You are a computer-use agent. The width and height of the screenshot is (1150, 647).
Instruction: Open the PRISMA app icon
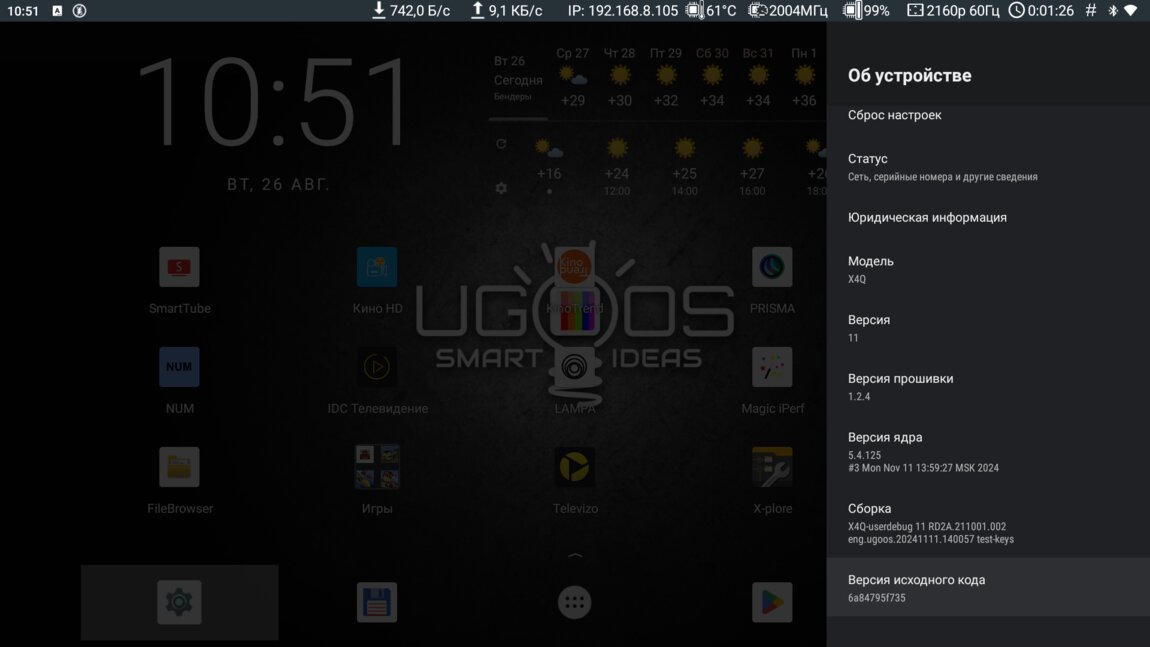772,268
